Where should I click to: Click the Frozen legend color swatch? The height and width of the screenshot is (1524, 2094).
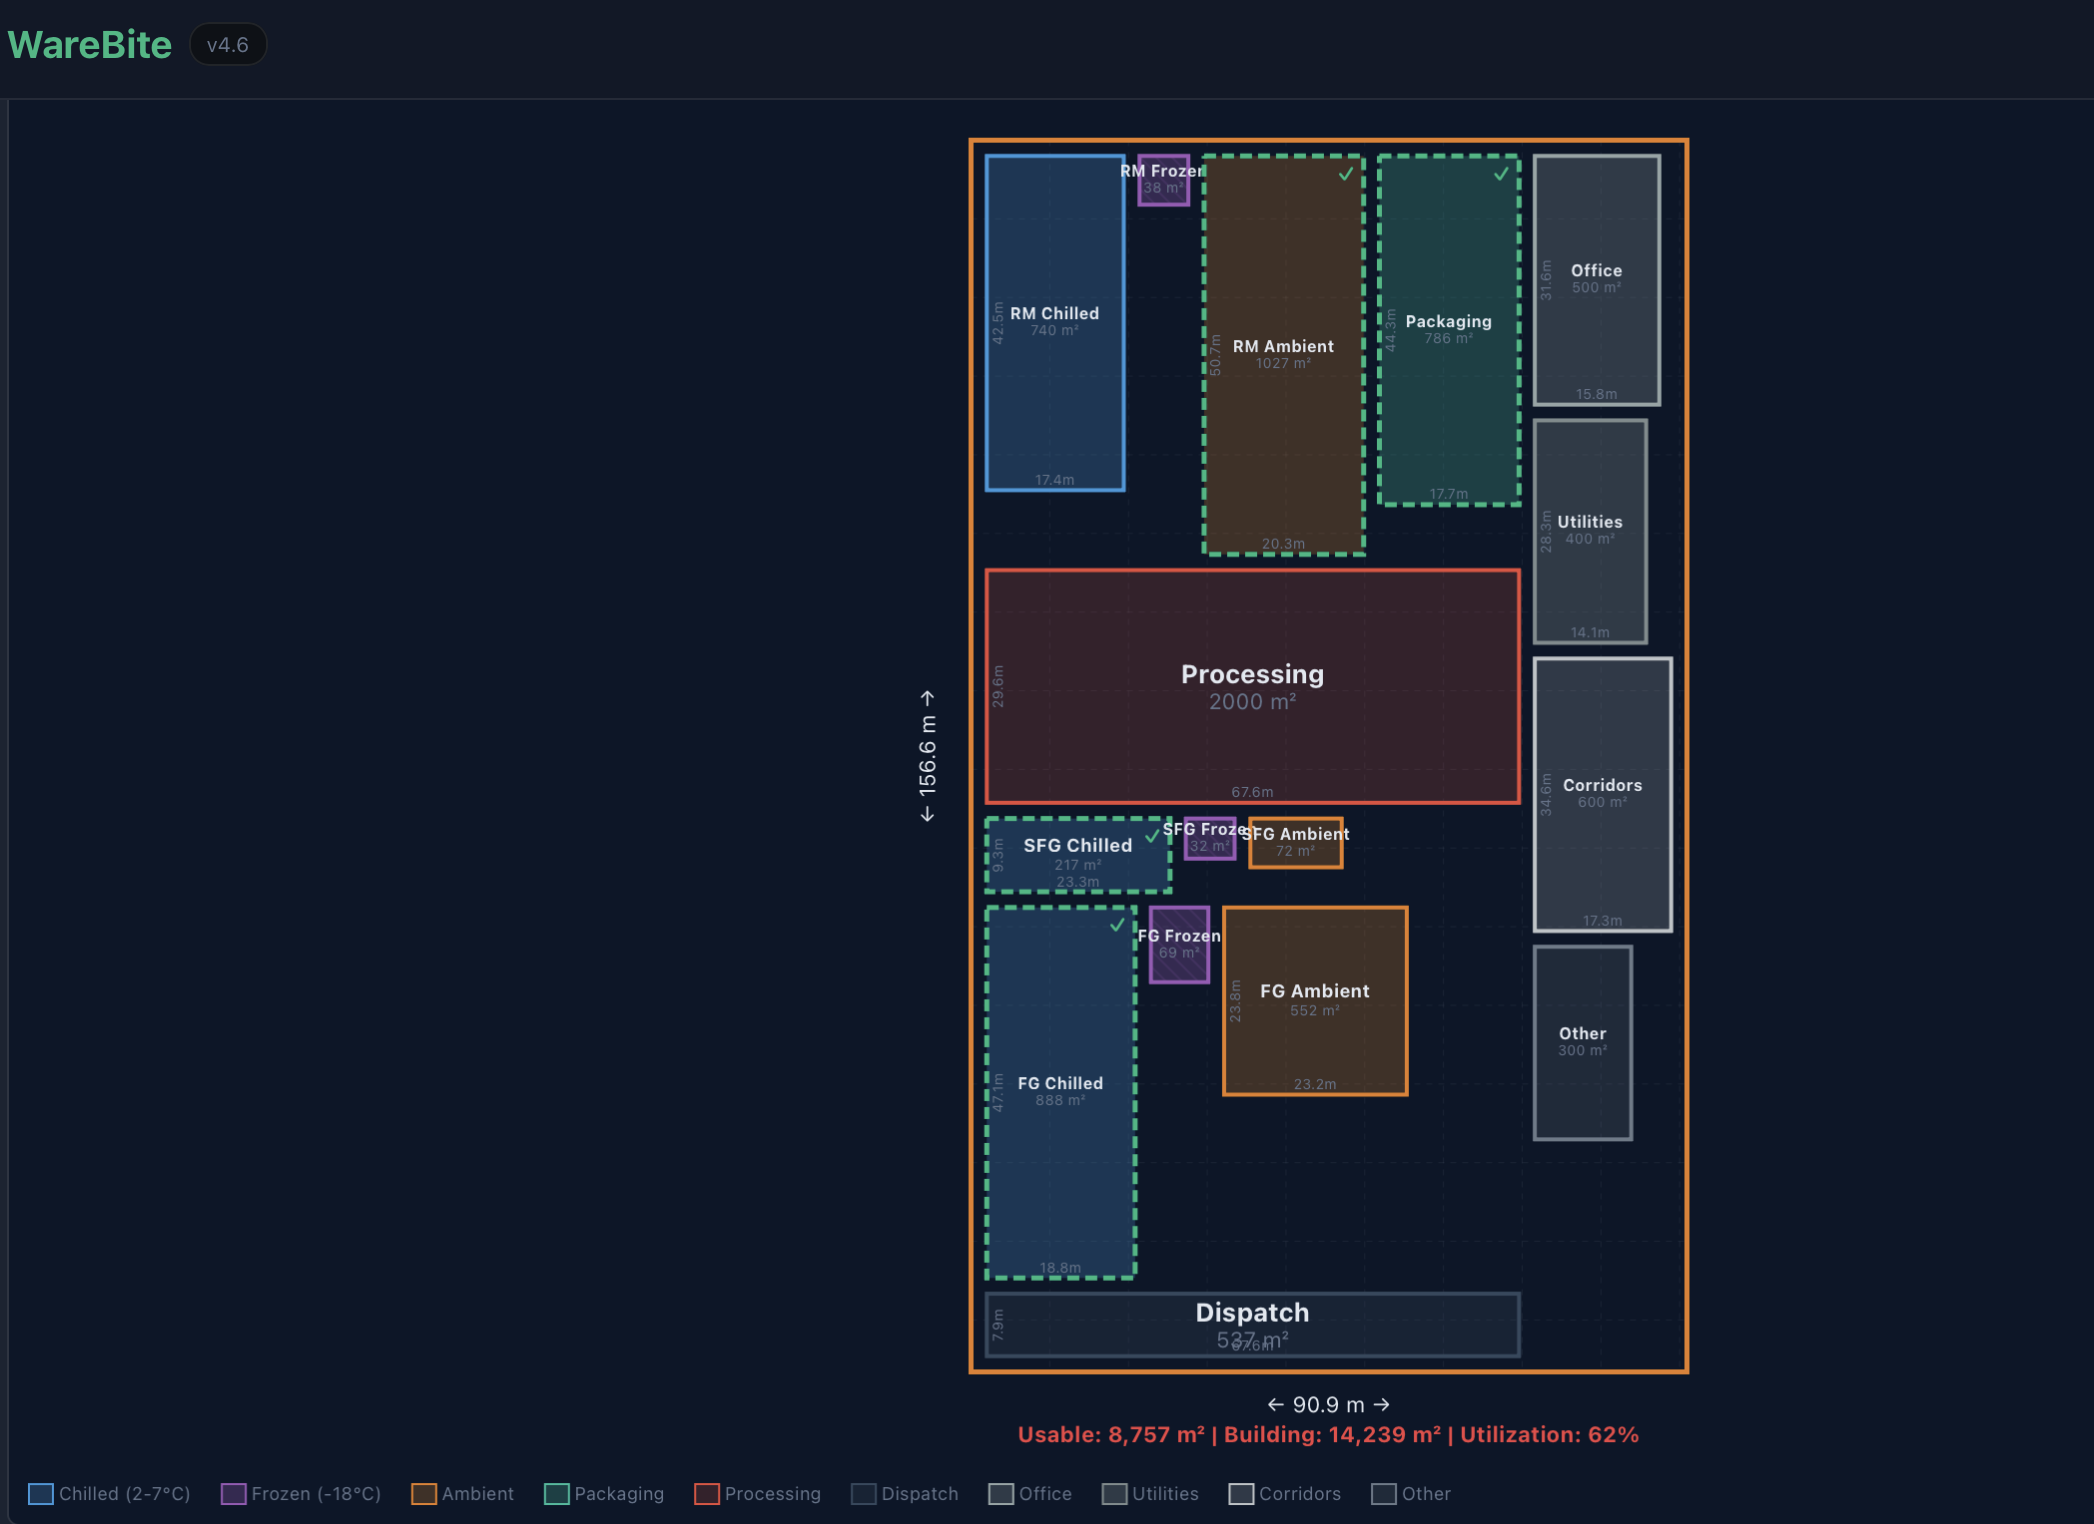point(233,1493)
